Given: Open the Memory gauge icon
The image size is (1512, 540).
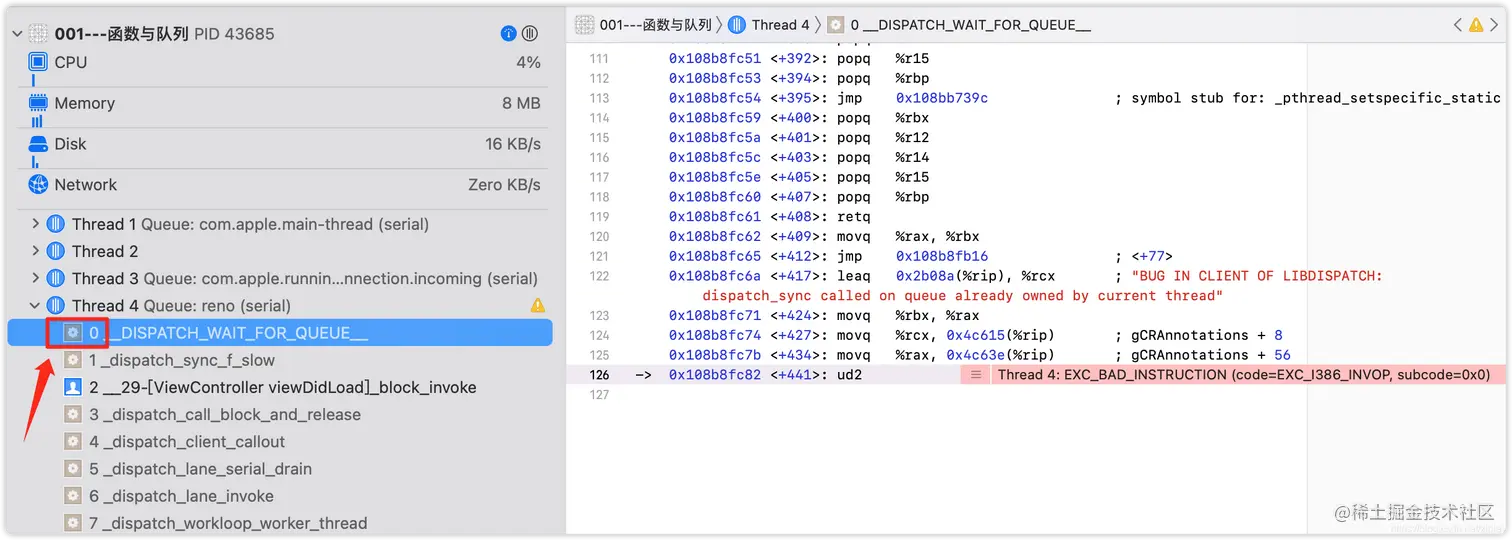Looking at the screenshot, I should [38, 103].
